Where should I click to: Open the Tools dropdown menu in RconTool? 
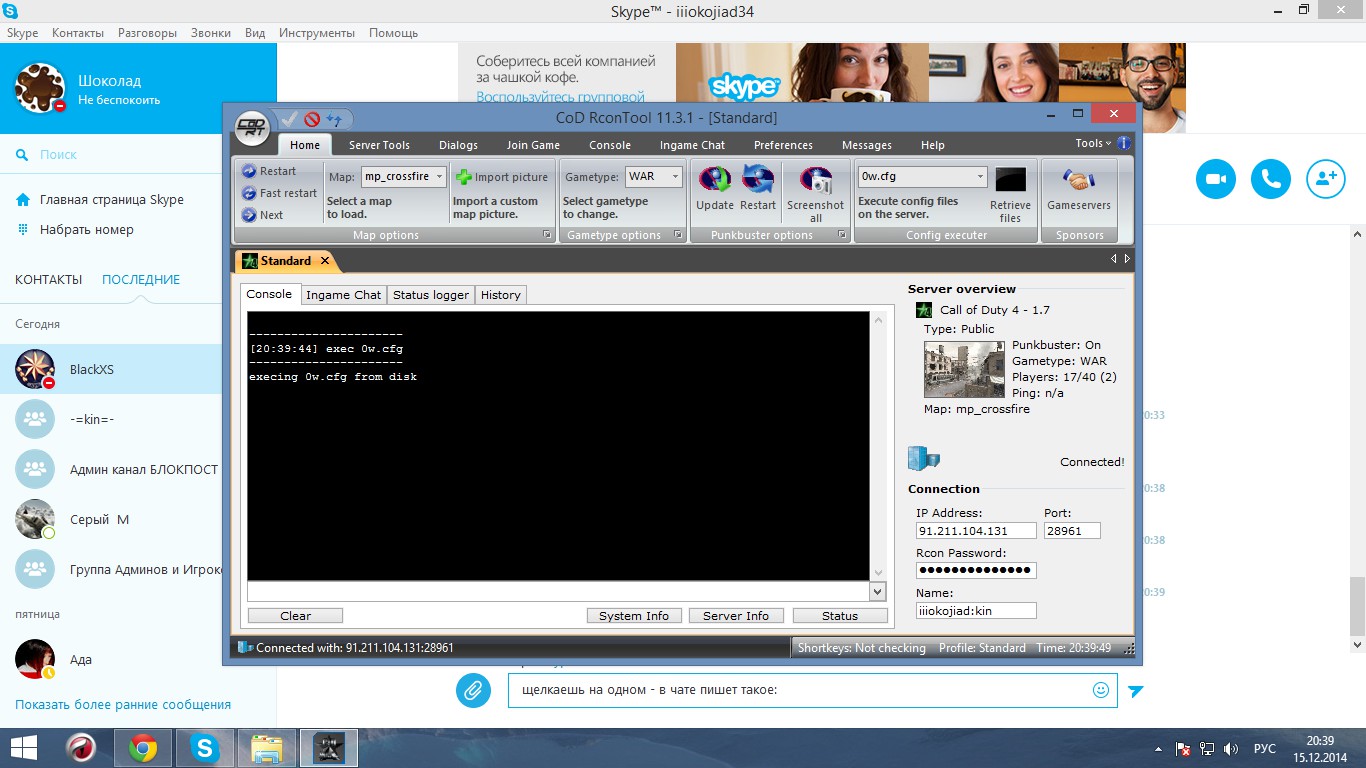1093,143
